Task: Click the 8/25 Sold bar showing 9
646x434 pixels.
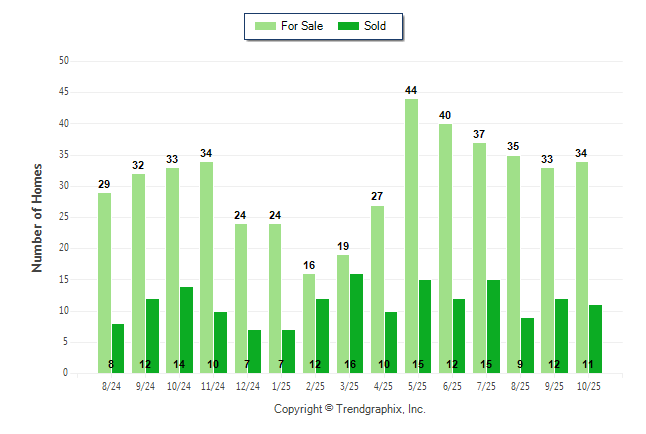Action: [528, 345]
